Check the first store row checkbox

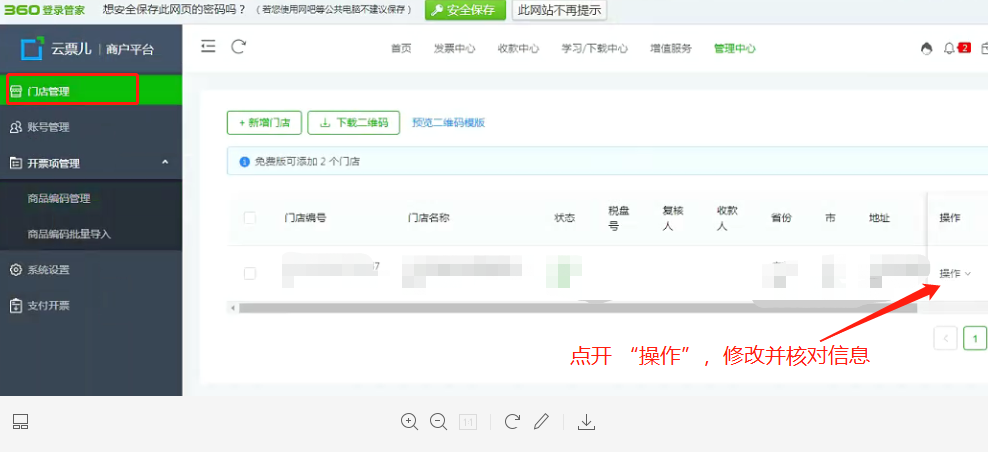[250, 273]
